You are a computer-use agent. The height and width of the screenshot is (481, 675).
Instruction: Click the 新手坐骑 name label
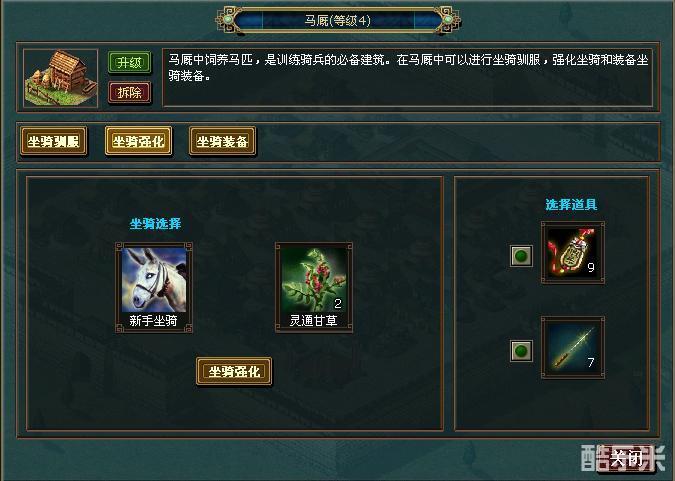[153, 321]
